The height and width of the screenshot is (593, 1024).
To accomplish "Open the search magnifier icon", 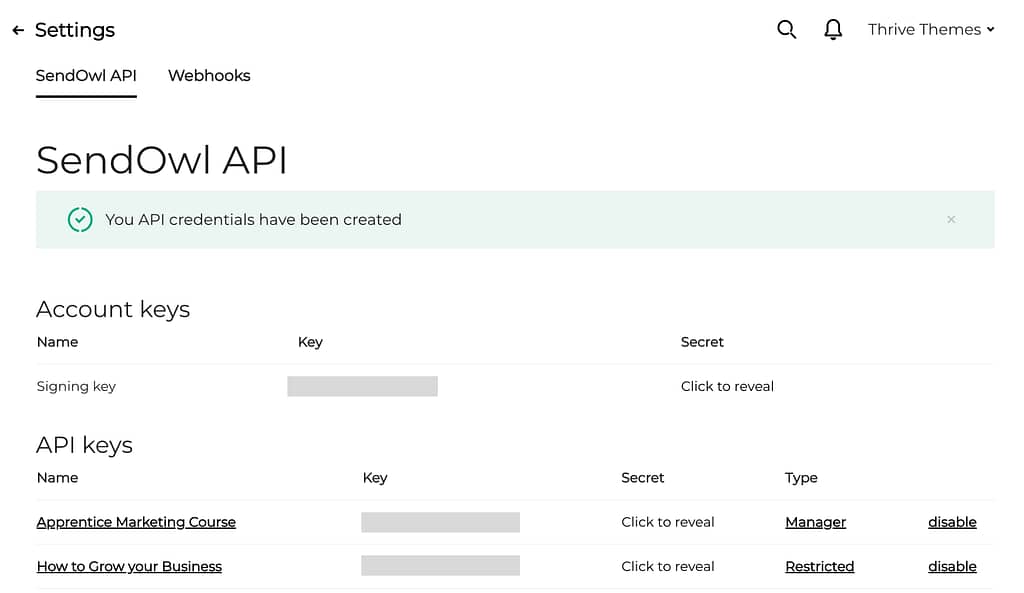I will (786, 29).
